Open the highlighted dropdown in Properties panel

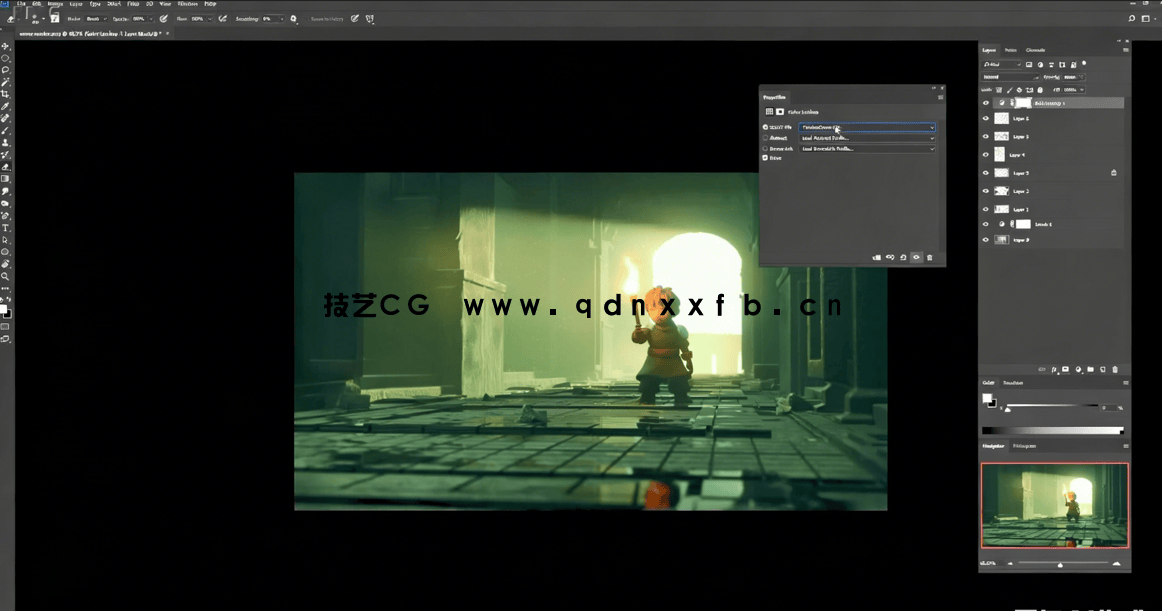(x=867, y=128)
